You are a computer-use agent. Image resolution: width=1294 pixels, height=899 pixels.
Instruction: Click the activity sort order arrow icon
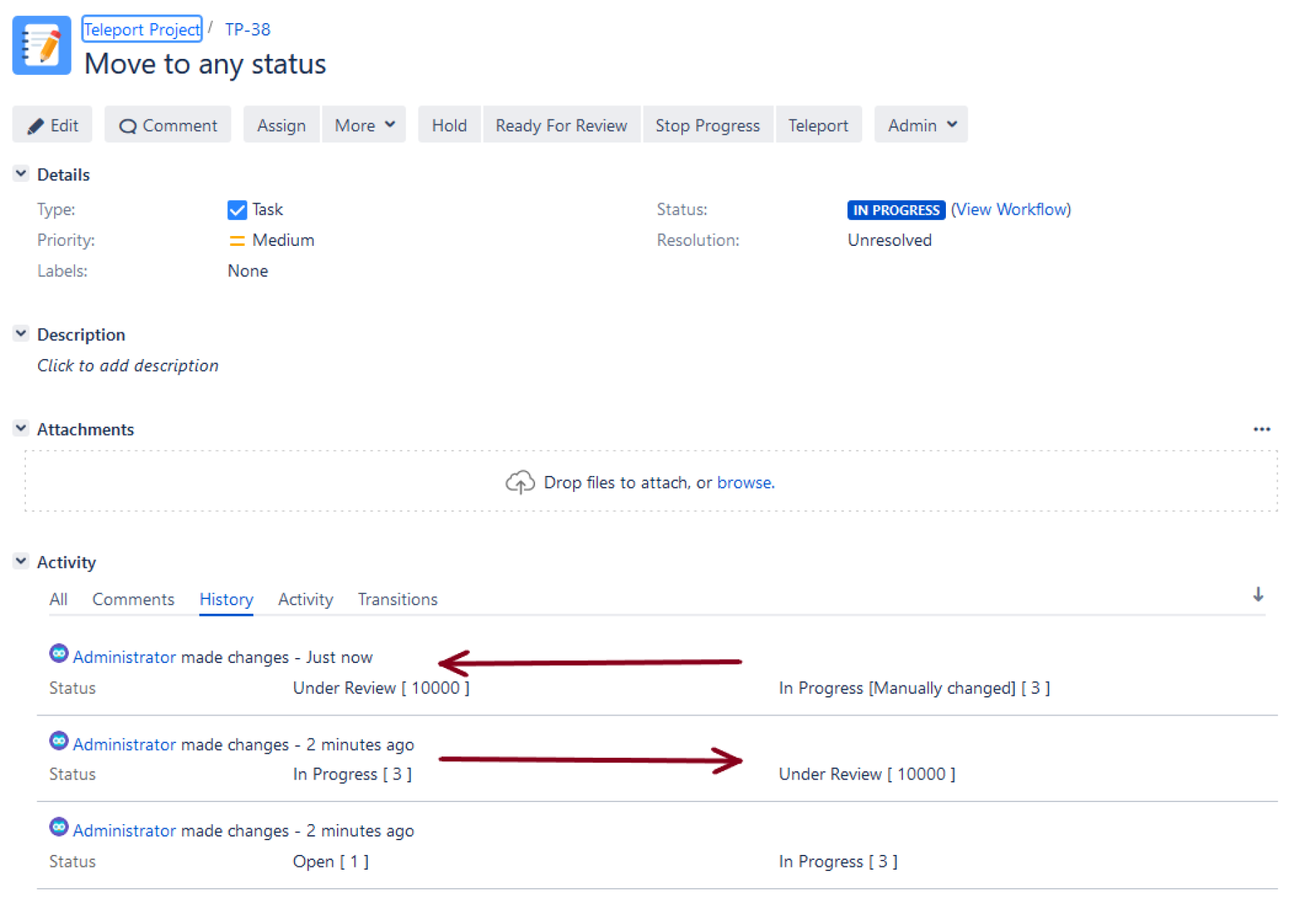tap(1258, 594)
